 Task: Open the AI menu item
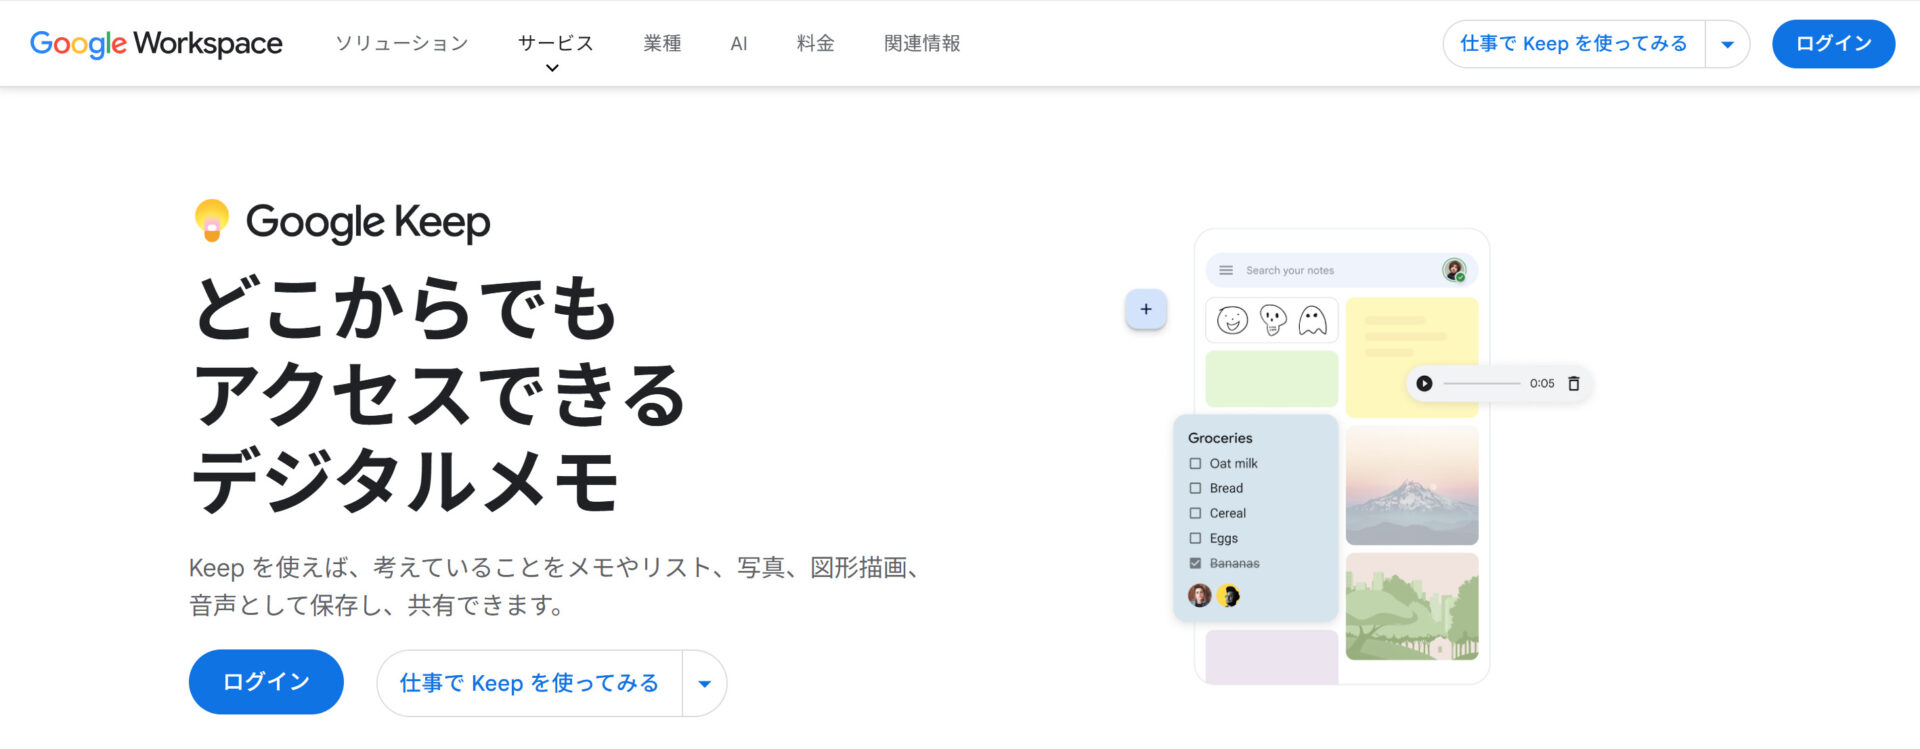pyautogui.click(x=739, y=44)
